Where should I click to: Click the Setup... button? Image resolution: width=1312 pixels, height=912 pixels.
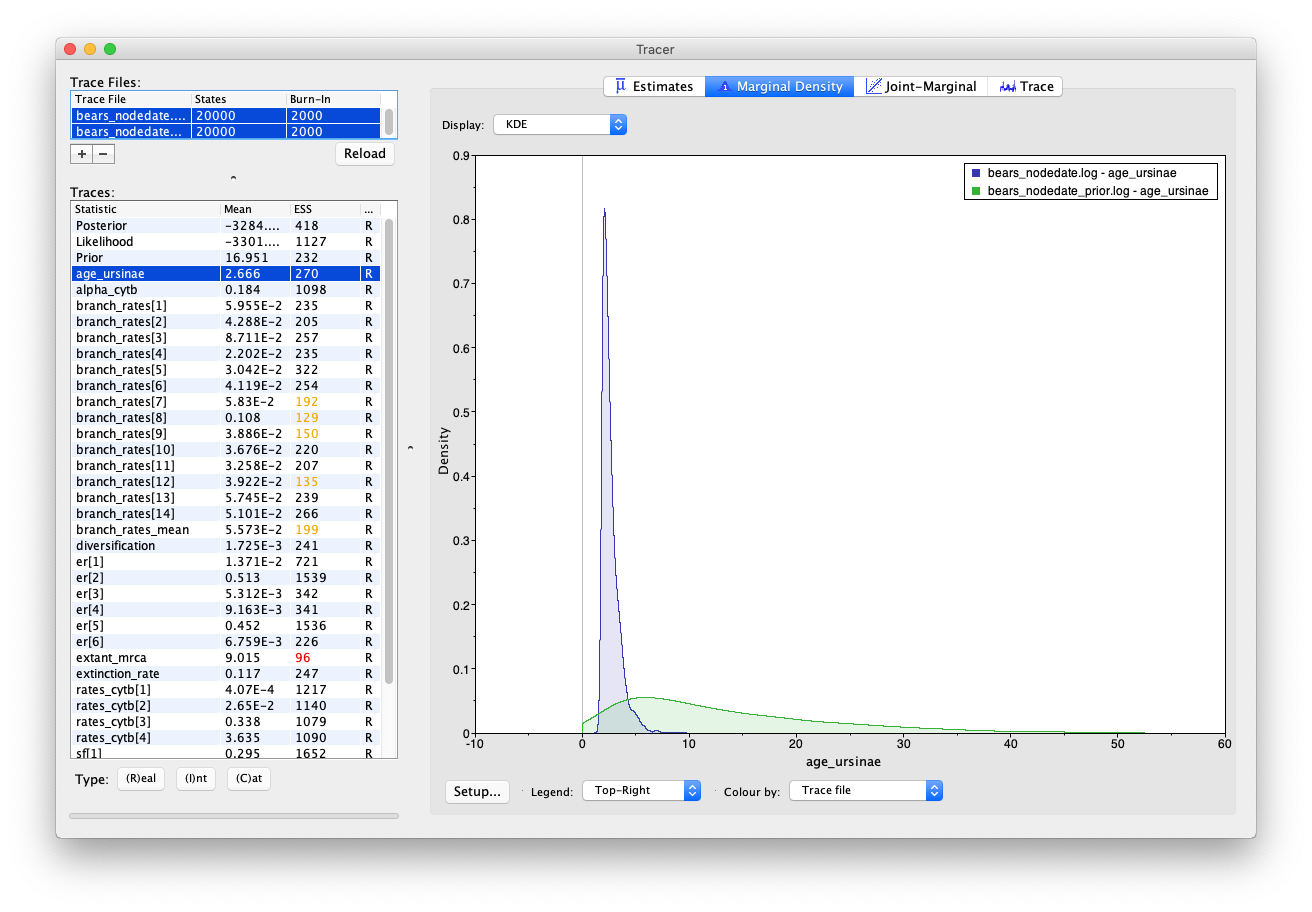click(x=477, y=791)
